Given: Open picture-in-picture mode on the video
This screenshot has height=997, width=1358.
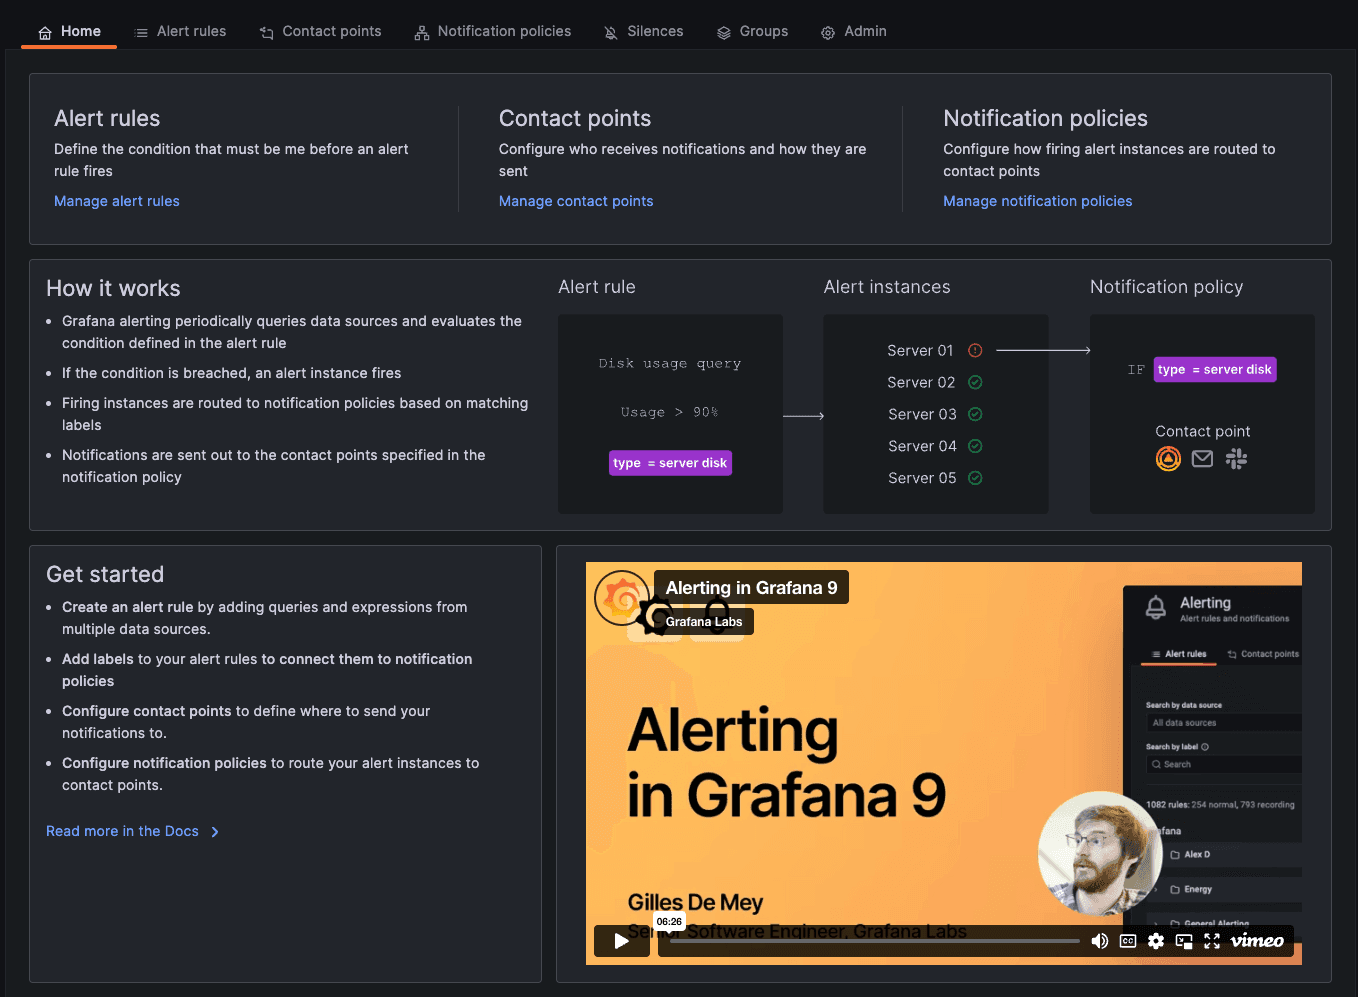Looking at the screenshot, I should [1184, 940].
